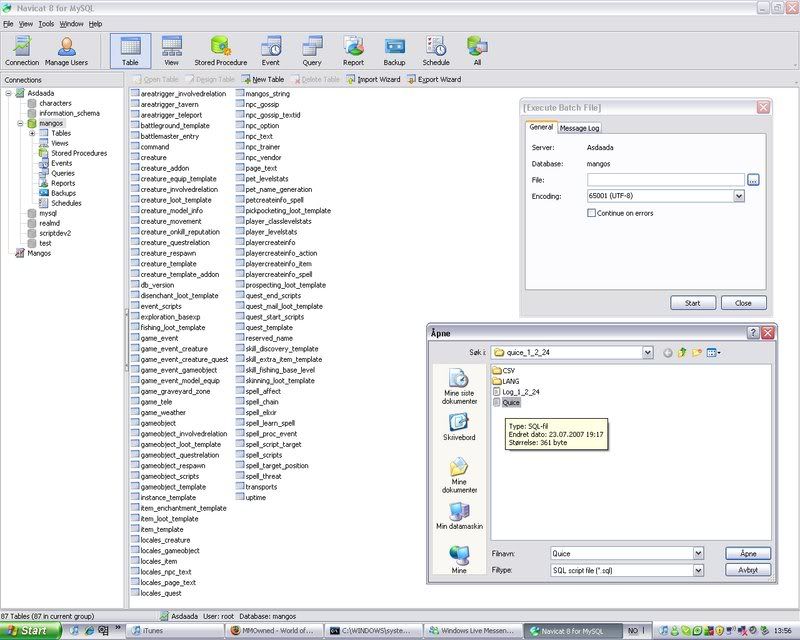Viewport: 800px width, 640px height.
Task: Click the All toolbar icon
Action: tap(477, 51)
